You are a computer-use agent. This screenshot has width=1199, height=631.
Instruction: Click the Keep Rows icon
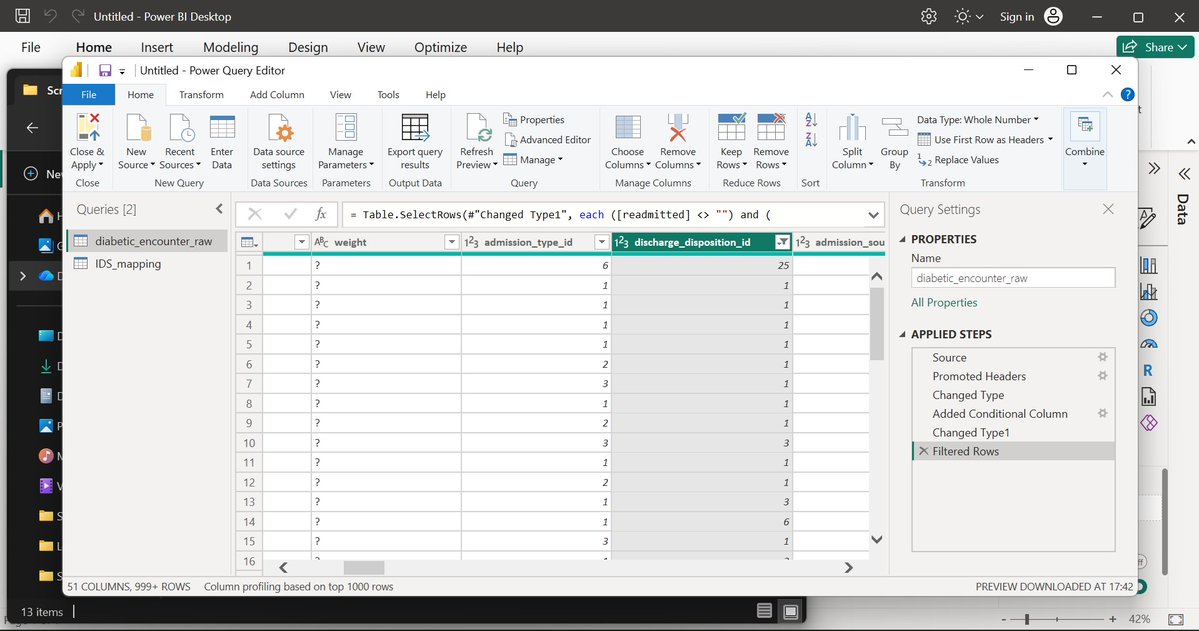[731, 127]
